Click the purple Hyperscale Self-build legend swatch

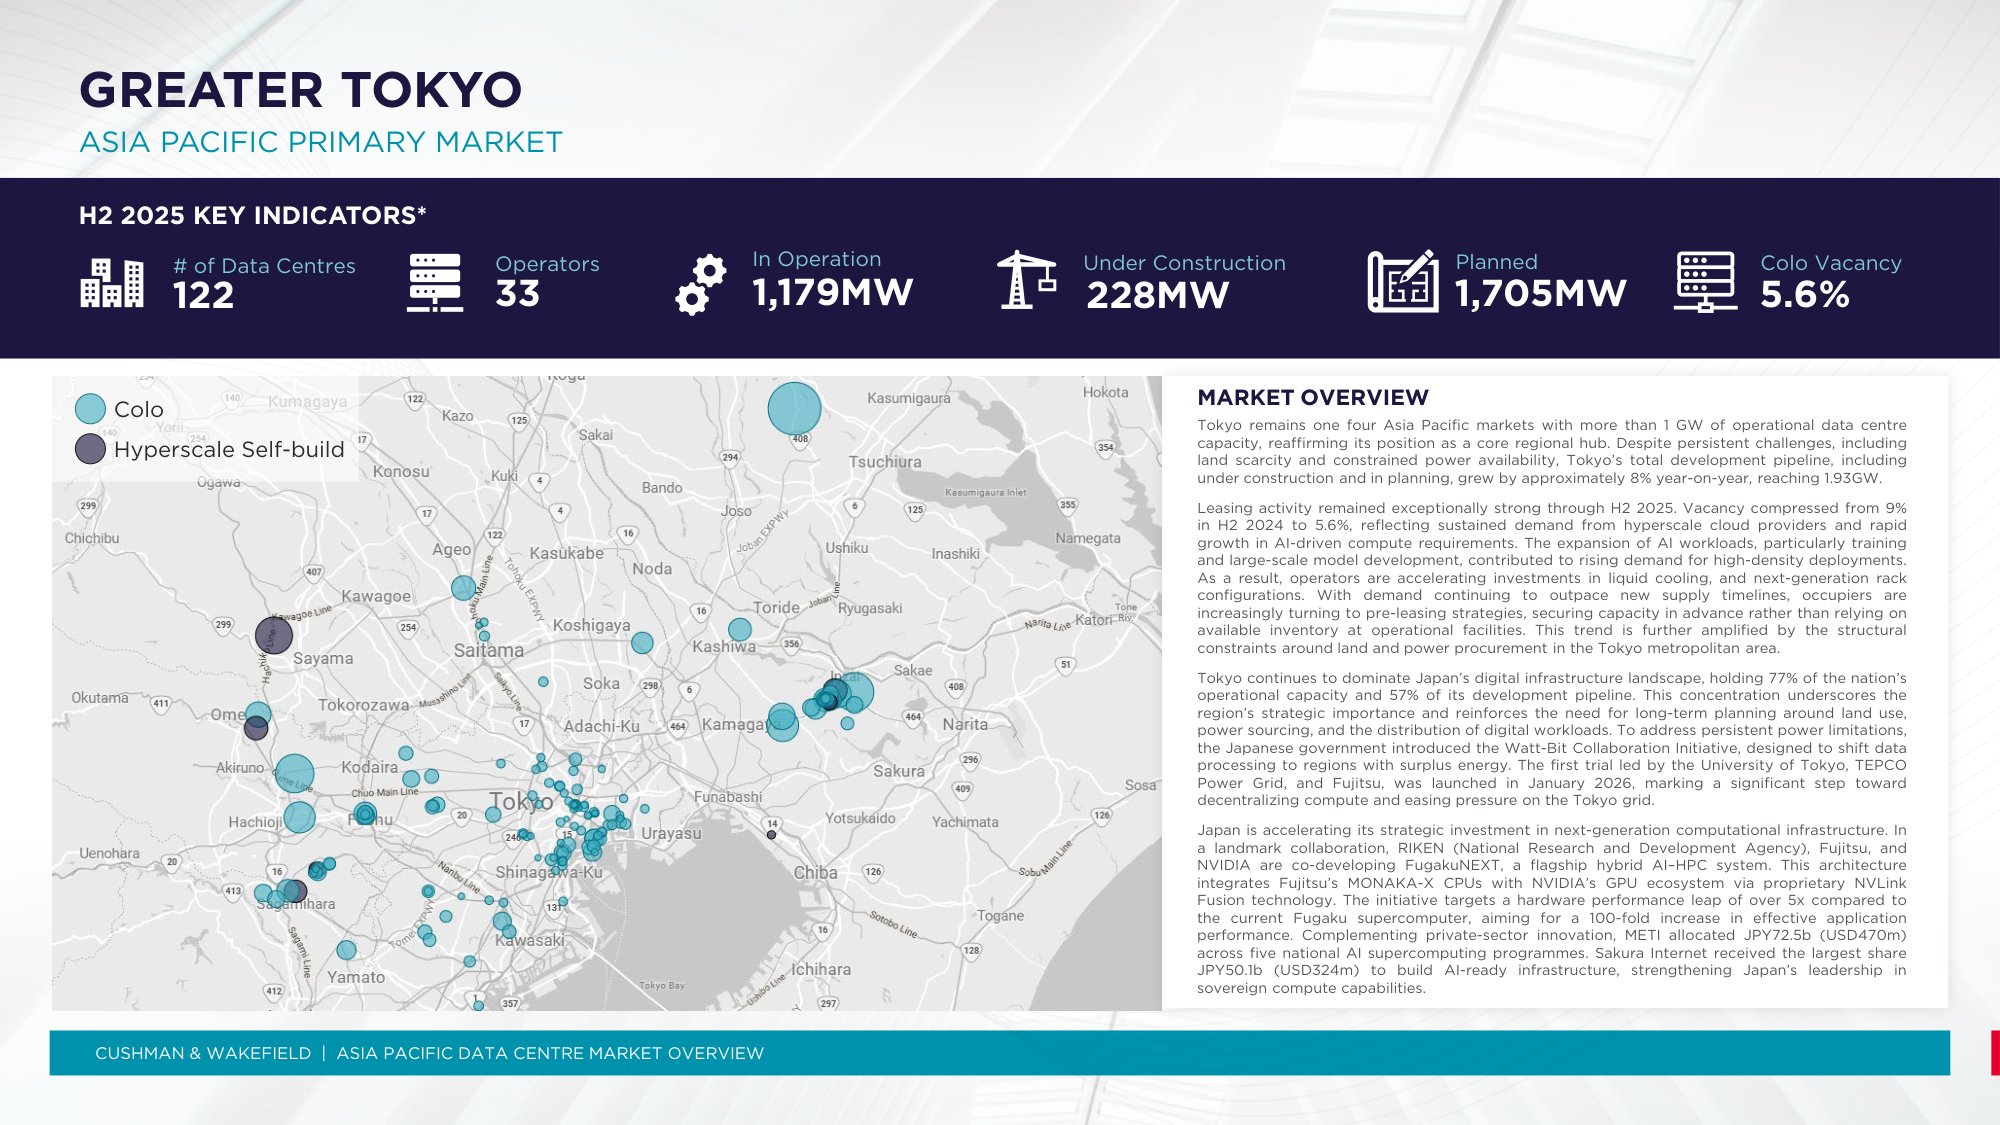pos(90,449)
